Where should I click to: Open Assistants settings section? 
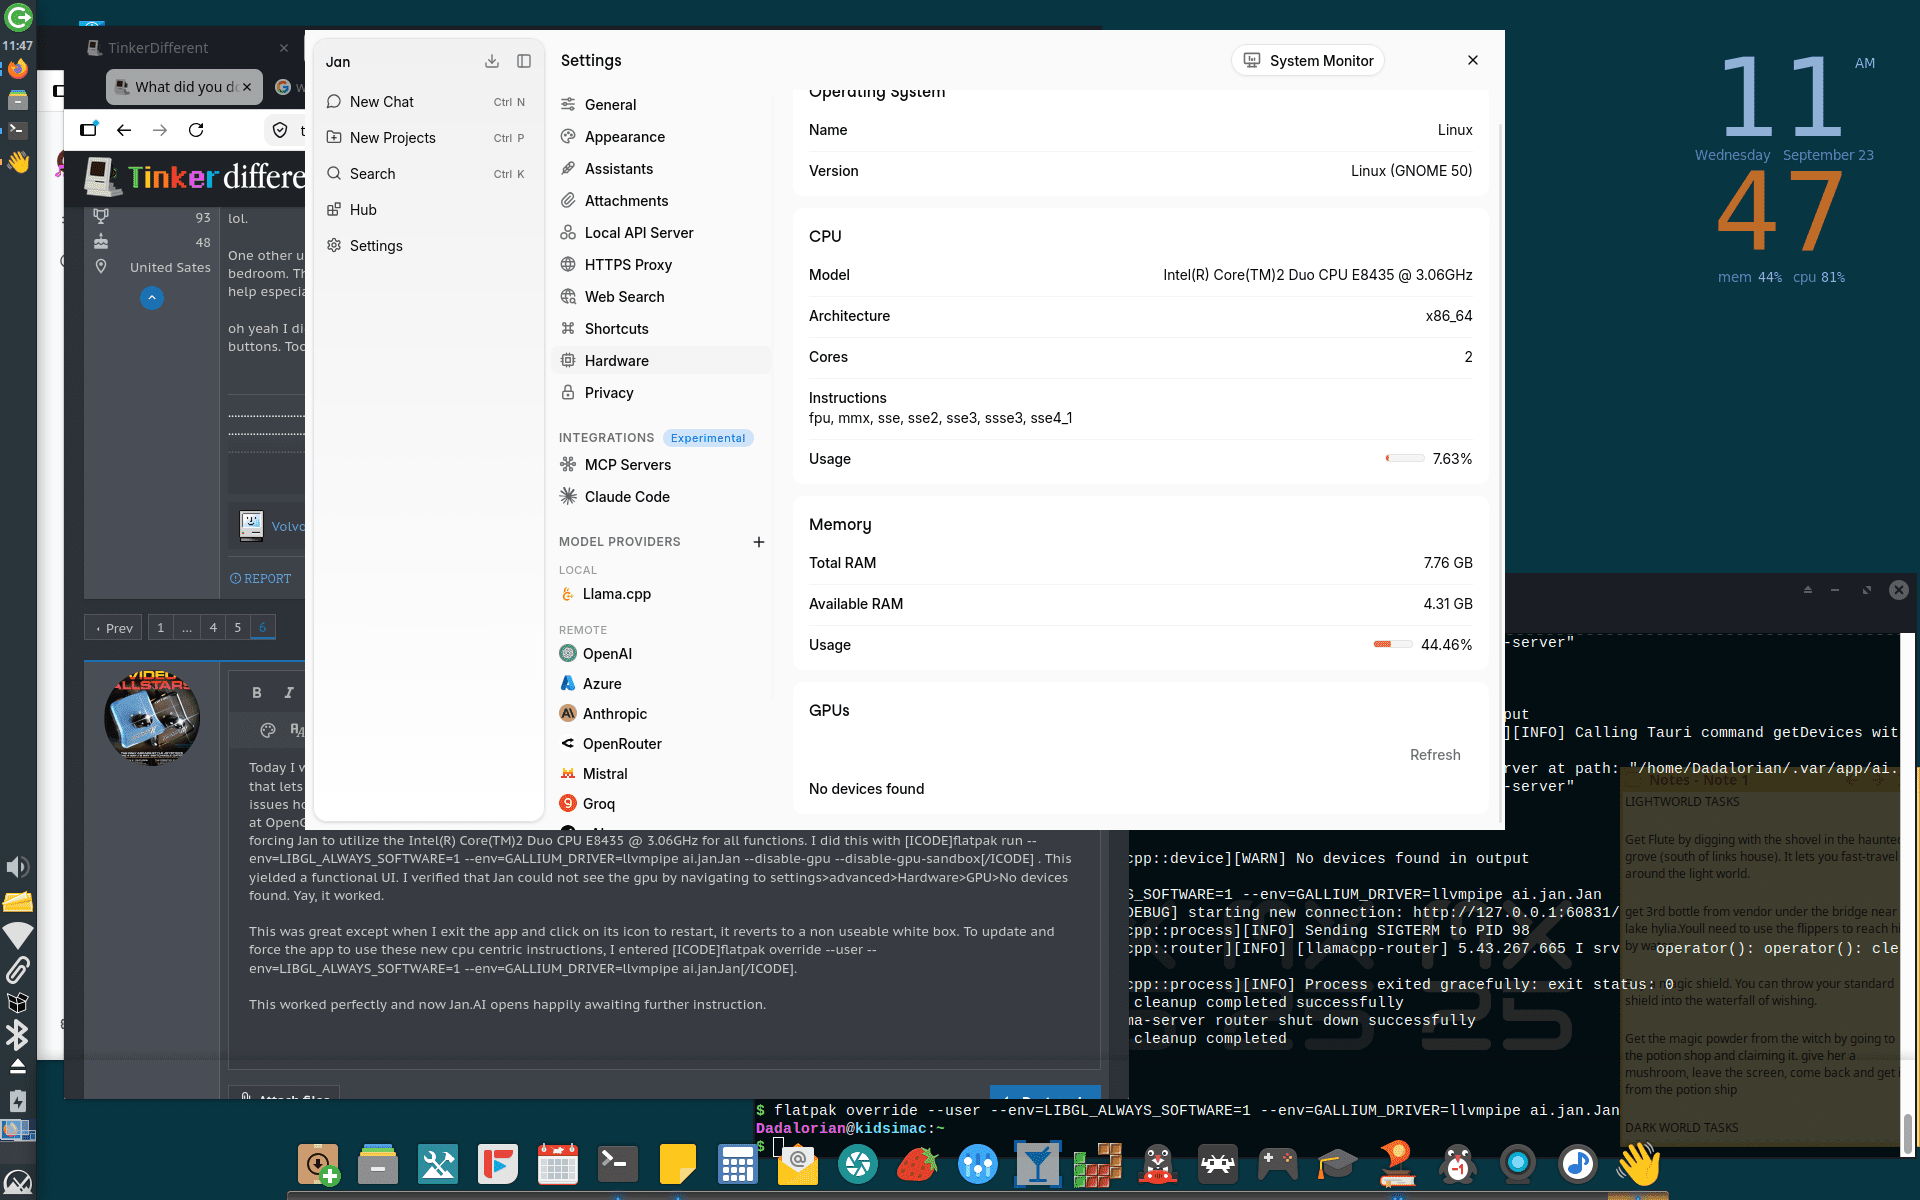661,169
